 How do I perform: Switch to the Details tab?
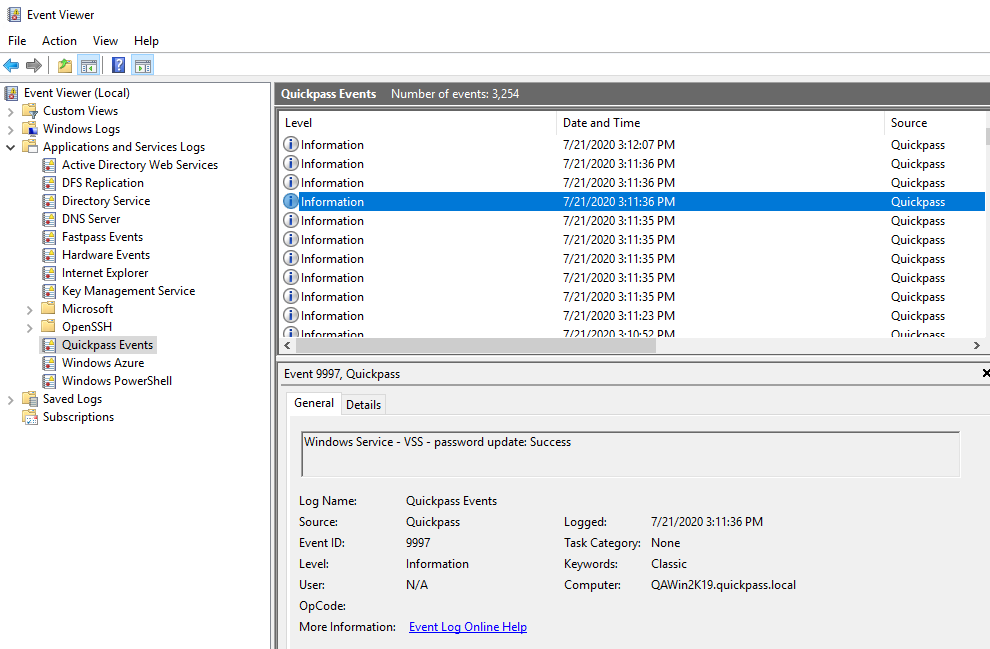[x=364, y=405]
